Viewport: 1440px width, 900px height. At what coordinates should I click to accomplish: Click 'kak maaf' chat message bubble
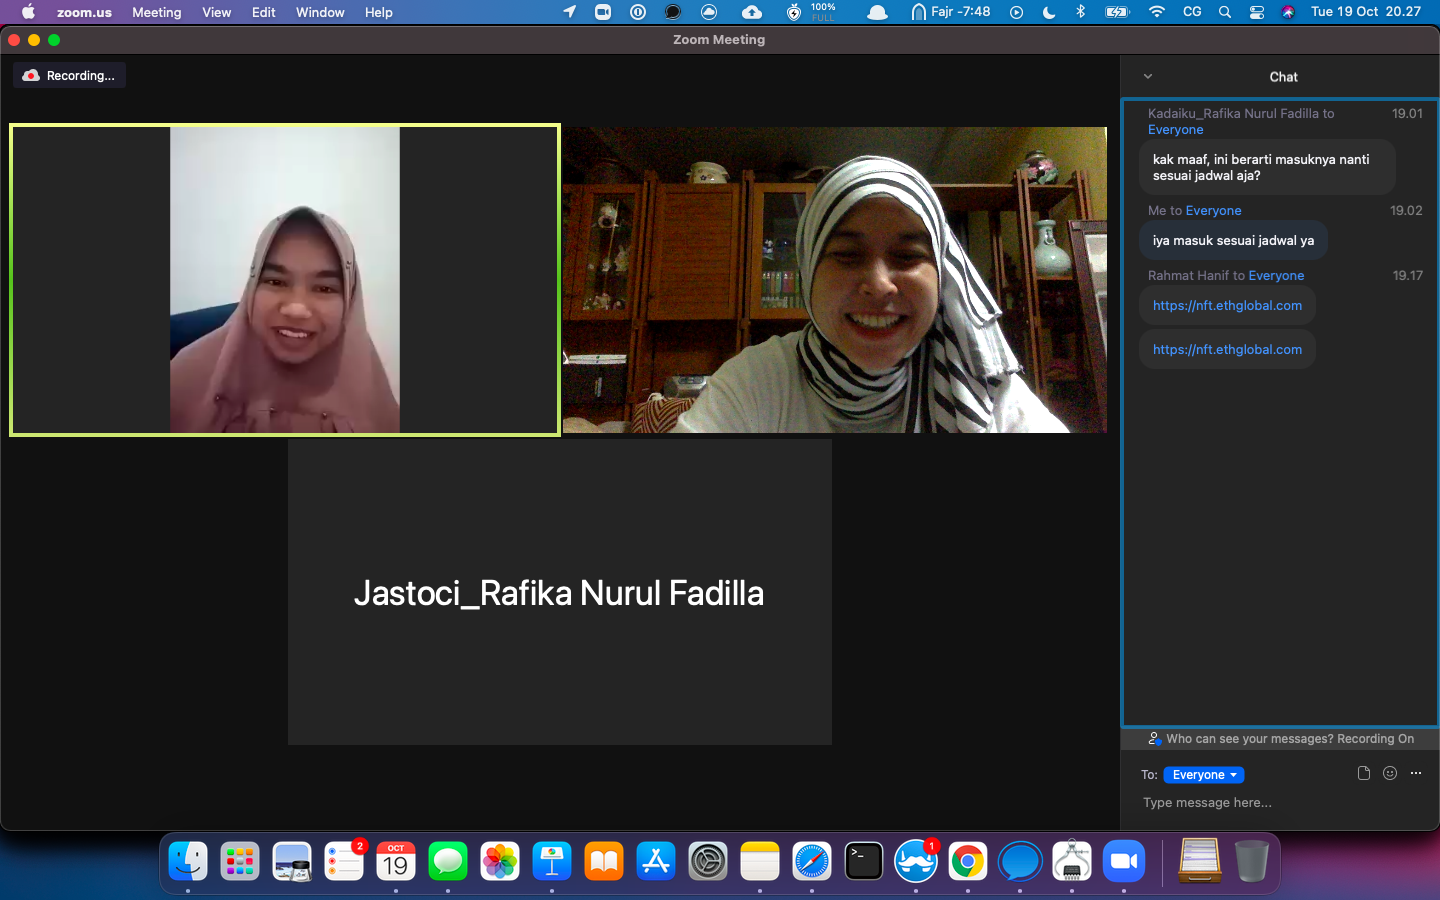[x=1267, y=167]
